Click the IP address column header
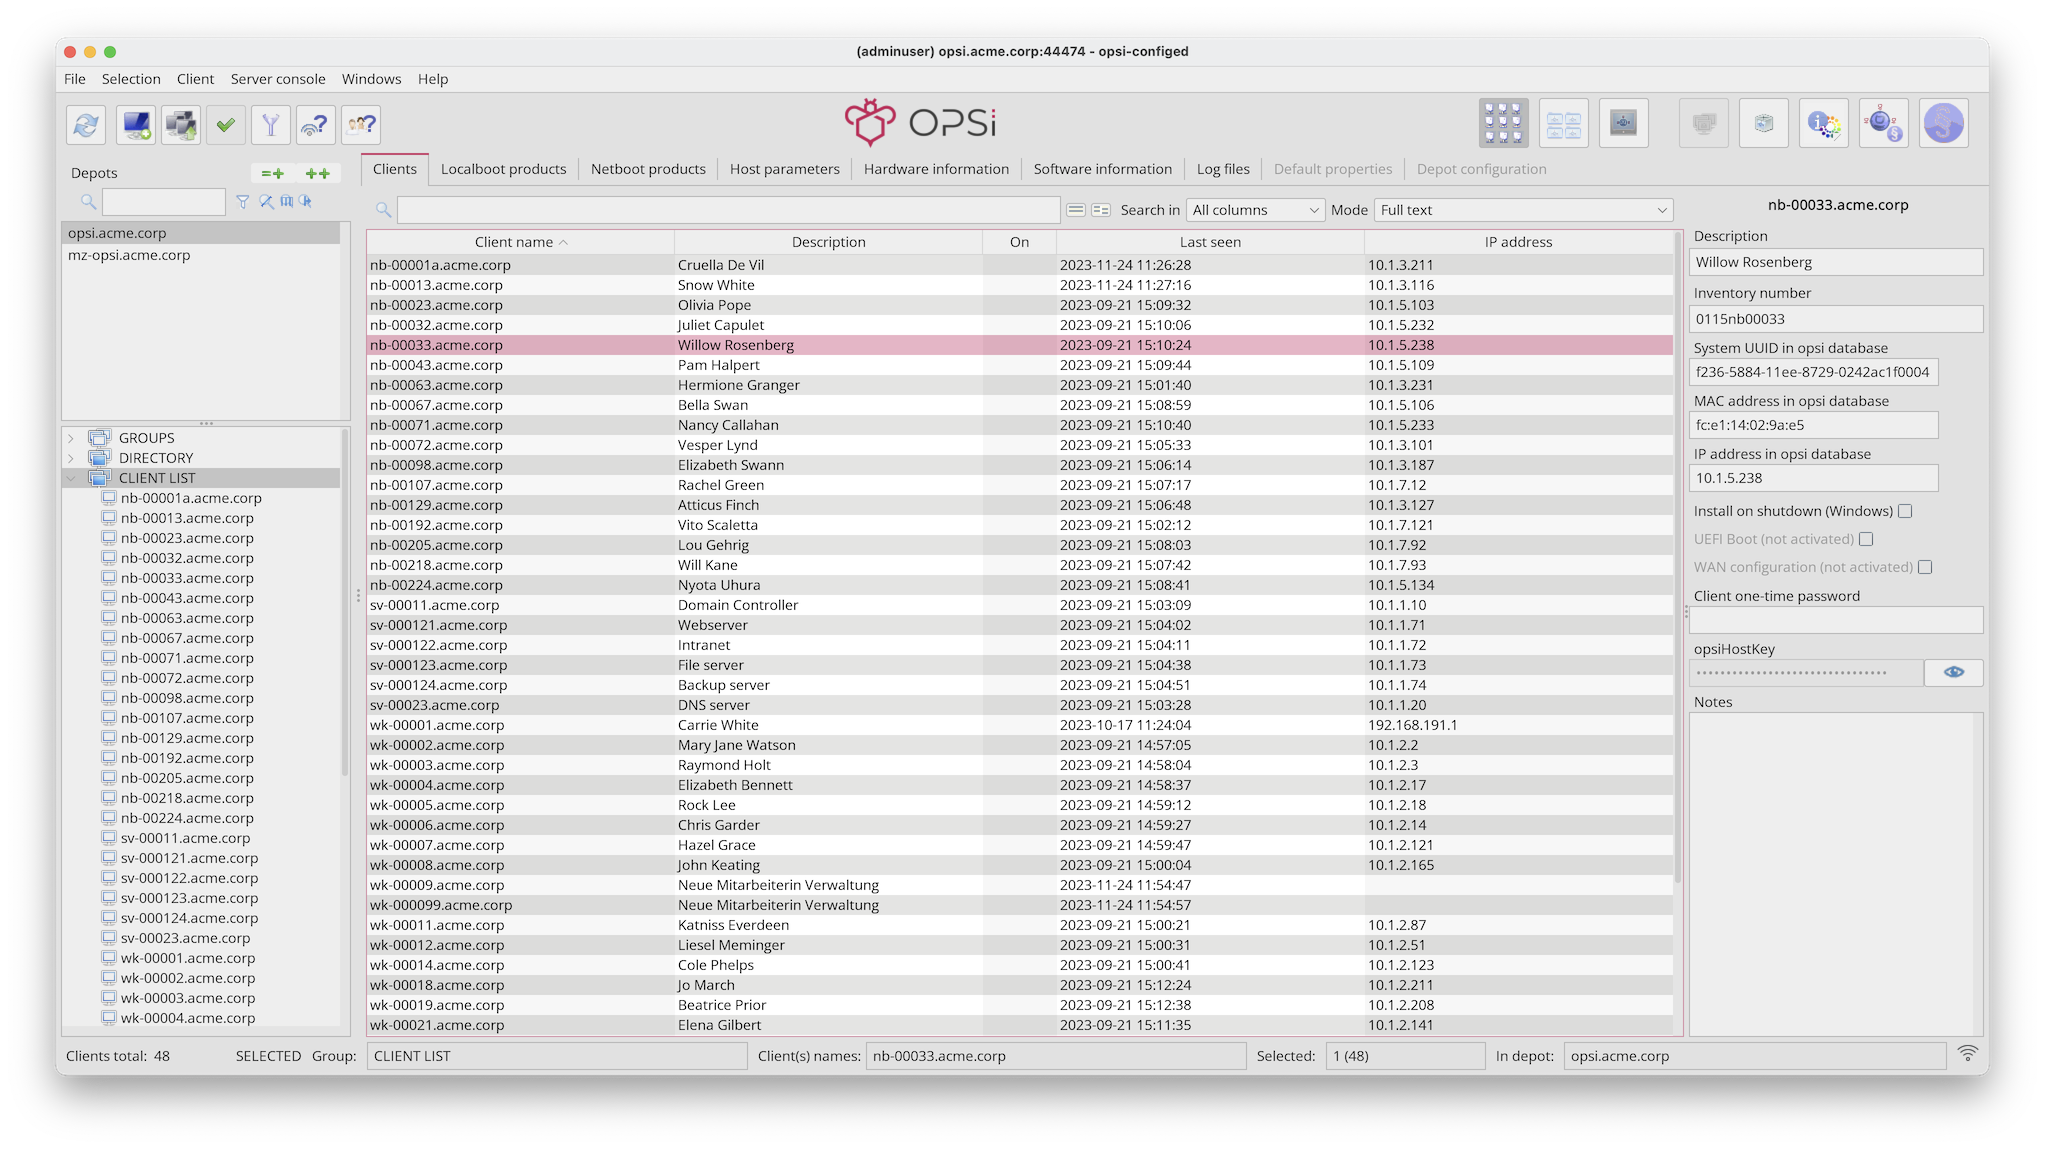This screenshot has width=2045, height=1149. coord(1518,242)
